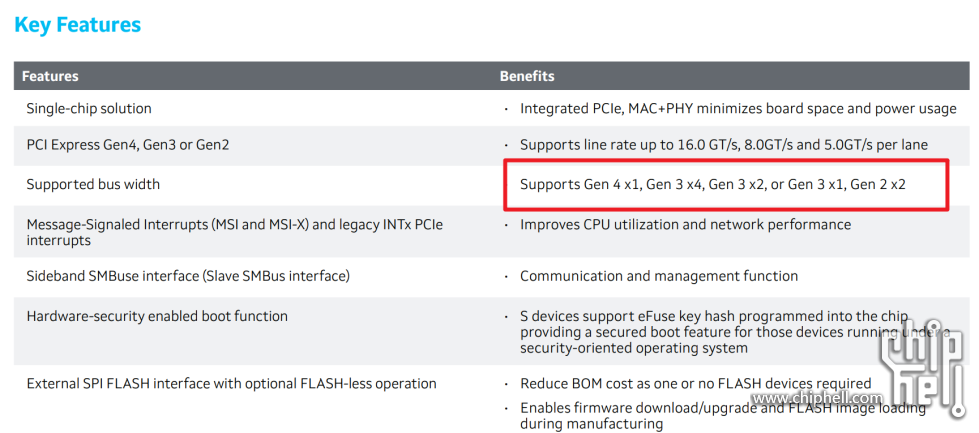Screen dimensions: 979x433
Task: Click the www.chiphell.com watermark link
Action: pos(818,397)
